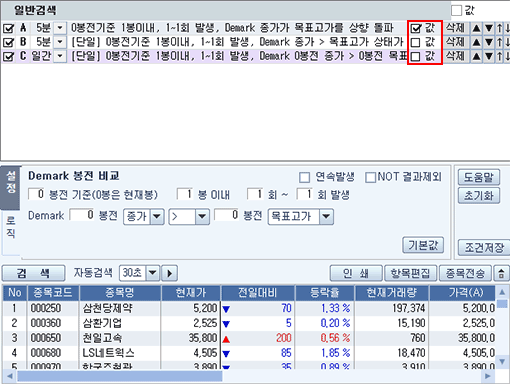
Task: Sort by 가격(A) column header
Action: click(463, 293)
